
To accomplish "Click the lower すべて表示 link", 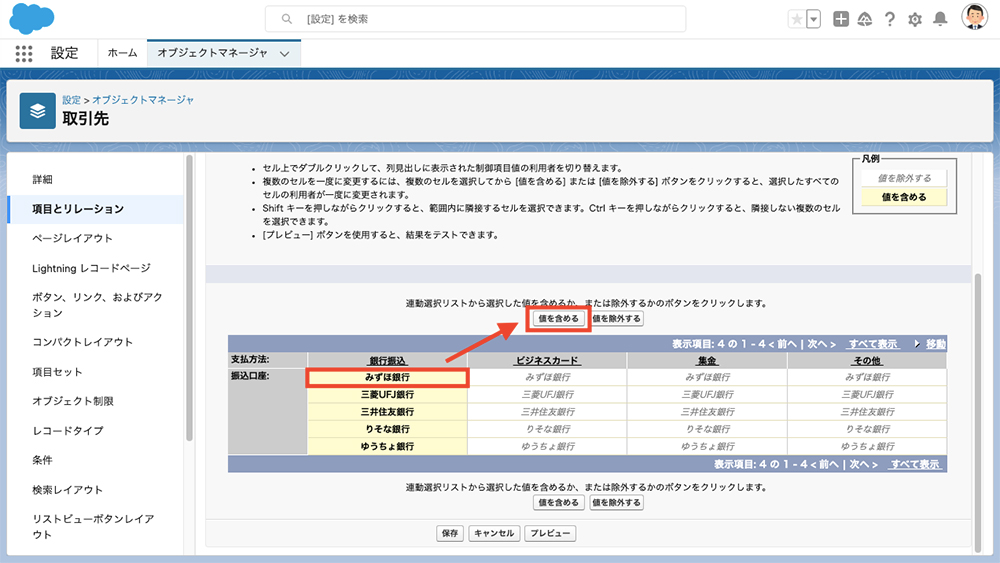I will pyautogui.click(x=915, y=464).
